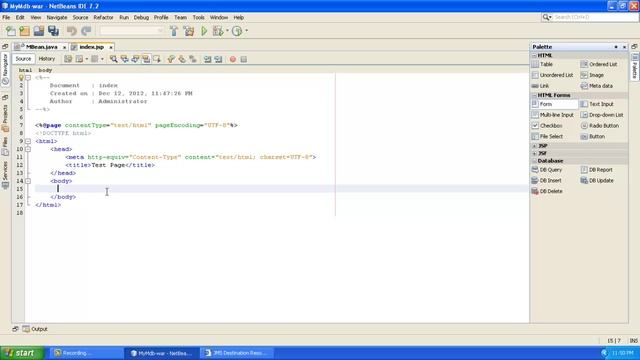Click the Open Project toolbar icon

click(x=39, y=31)
